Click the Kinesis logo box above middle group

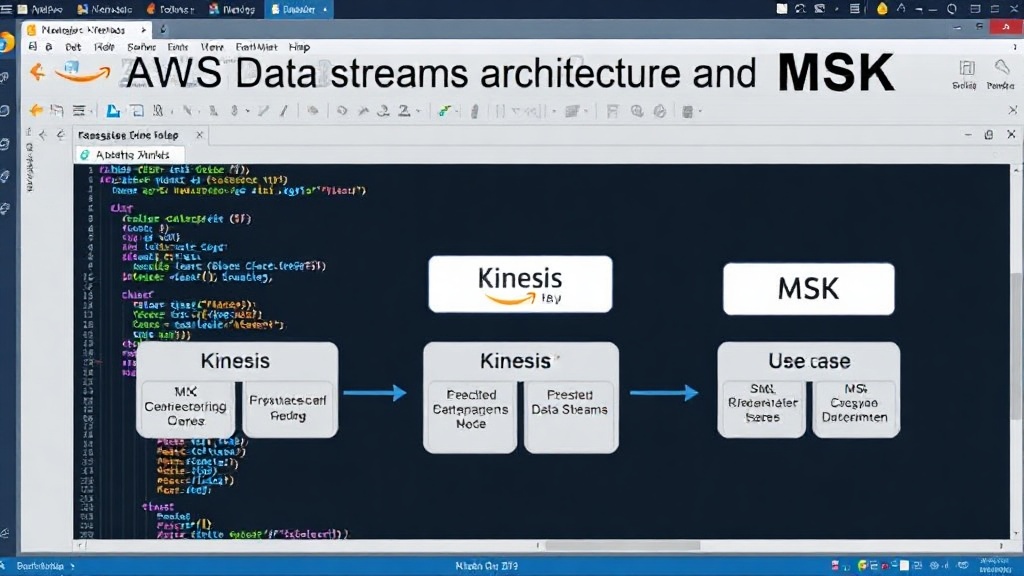click(x=520, y=284)
